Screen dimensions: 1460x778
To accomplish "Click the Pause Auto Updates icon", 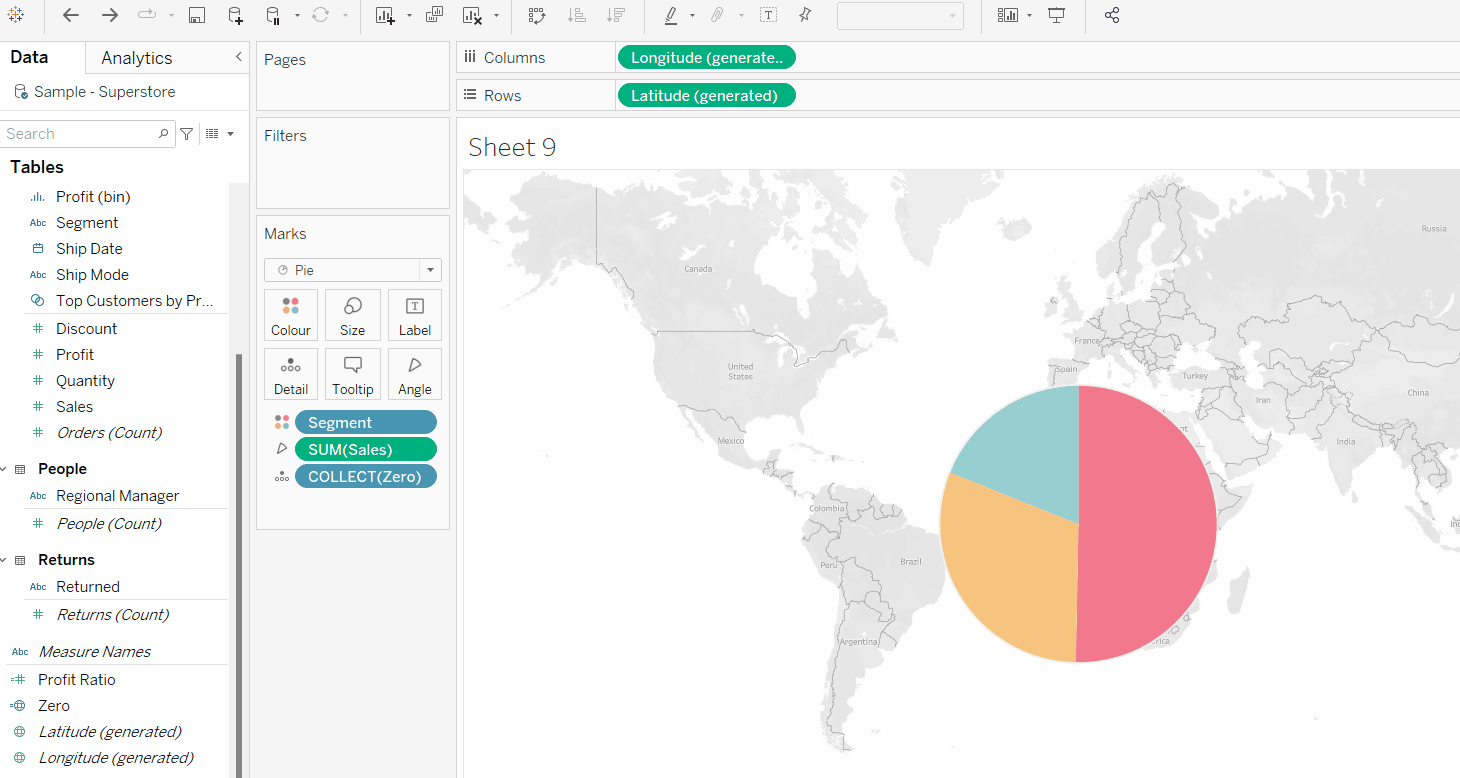I will coord(273,15).
